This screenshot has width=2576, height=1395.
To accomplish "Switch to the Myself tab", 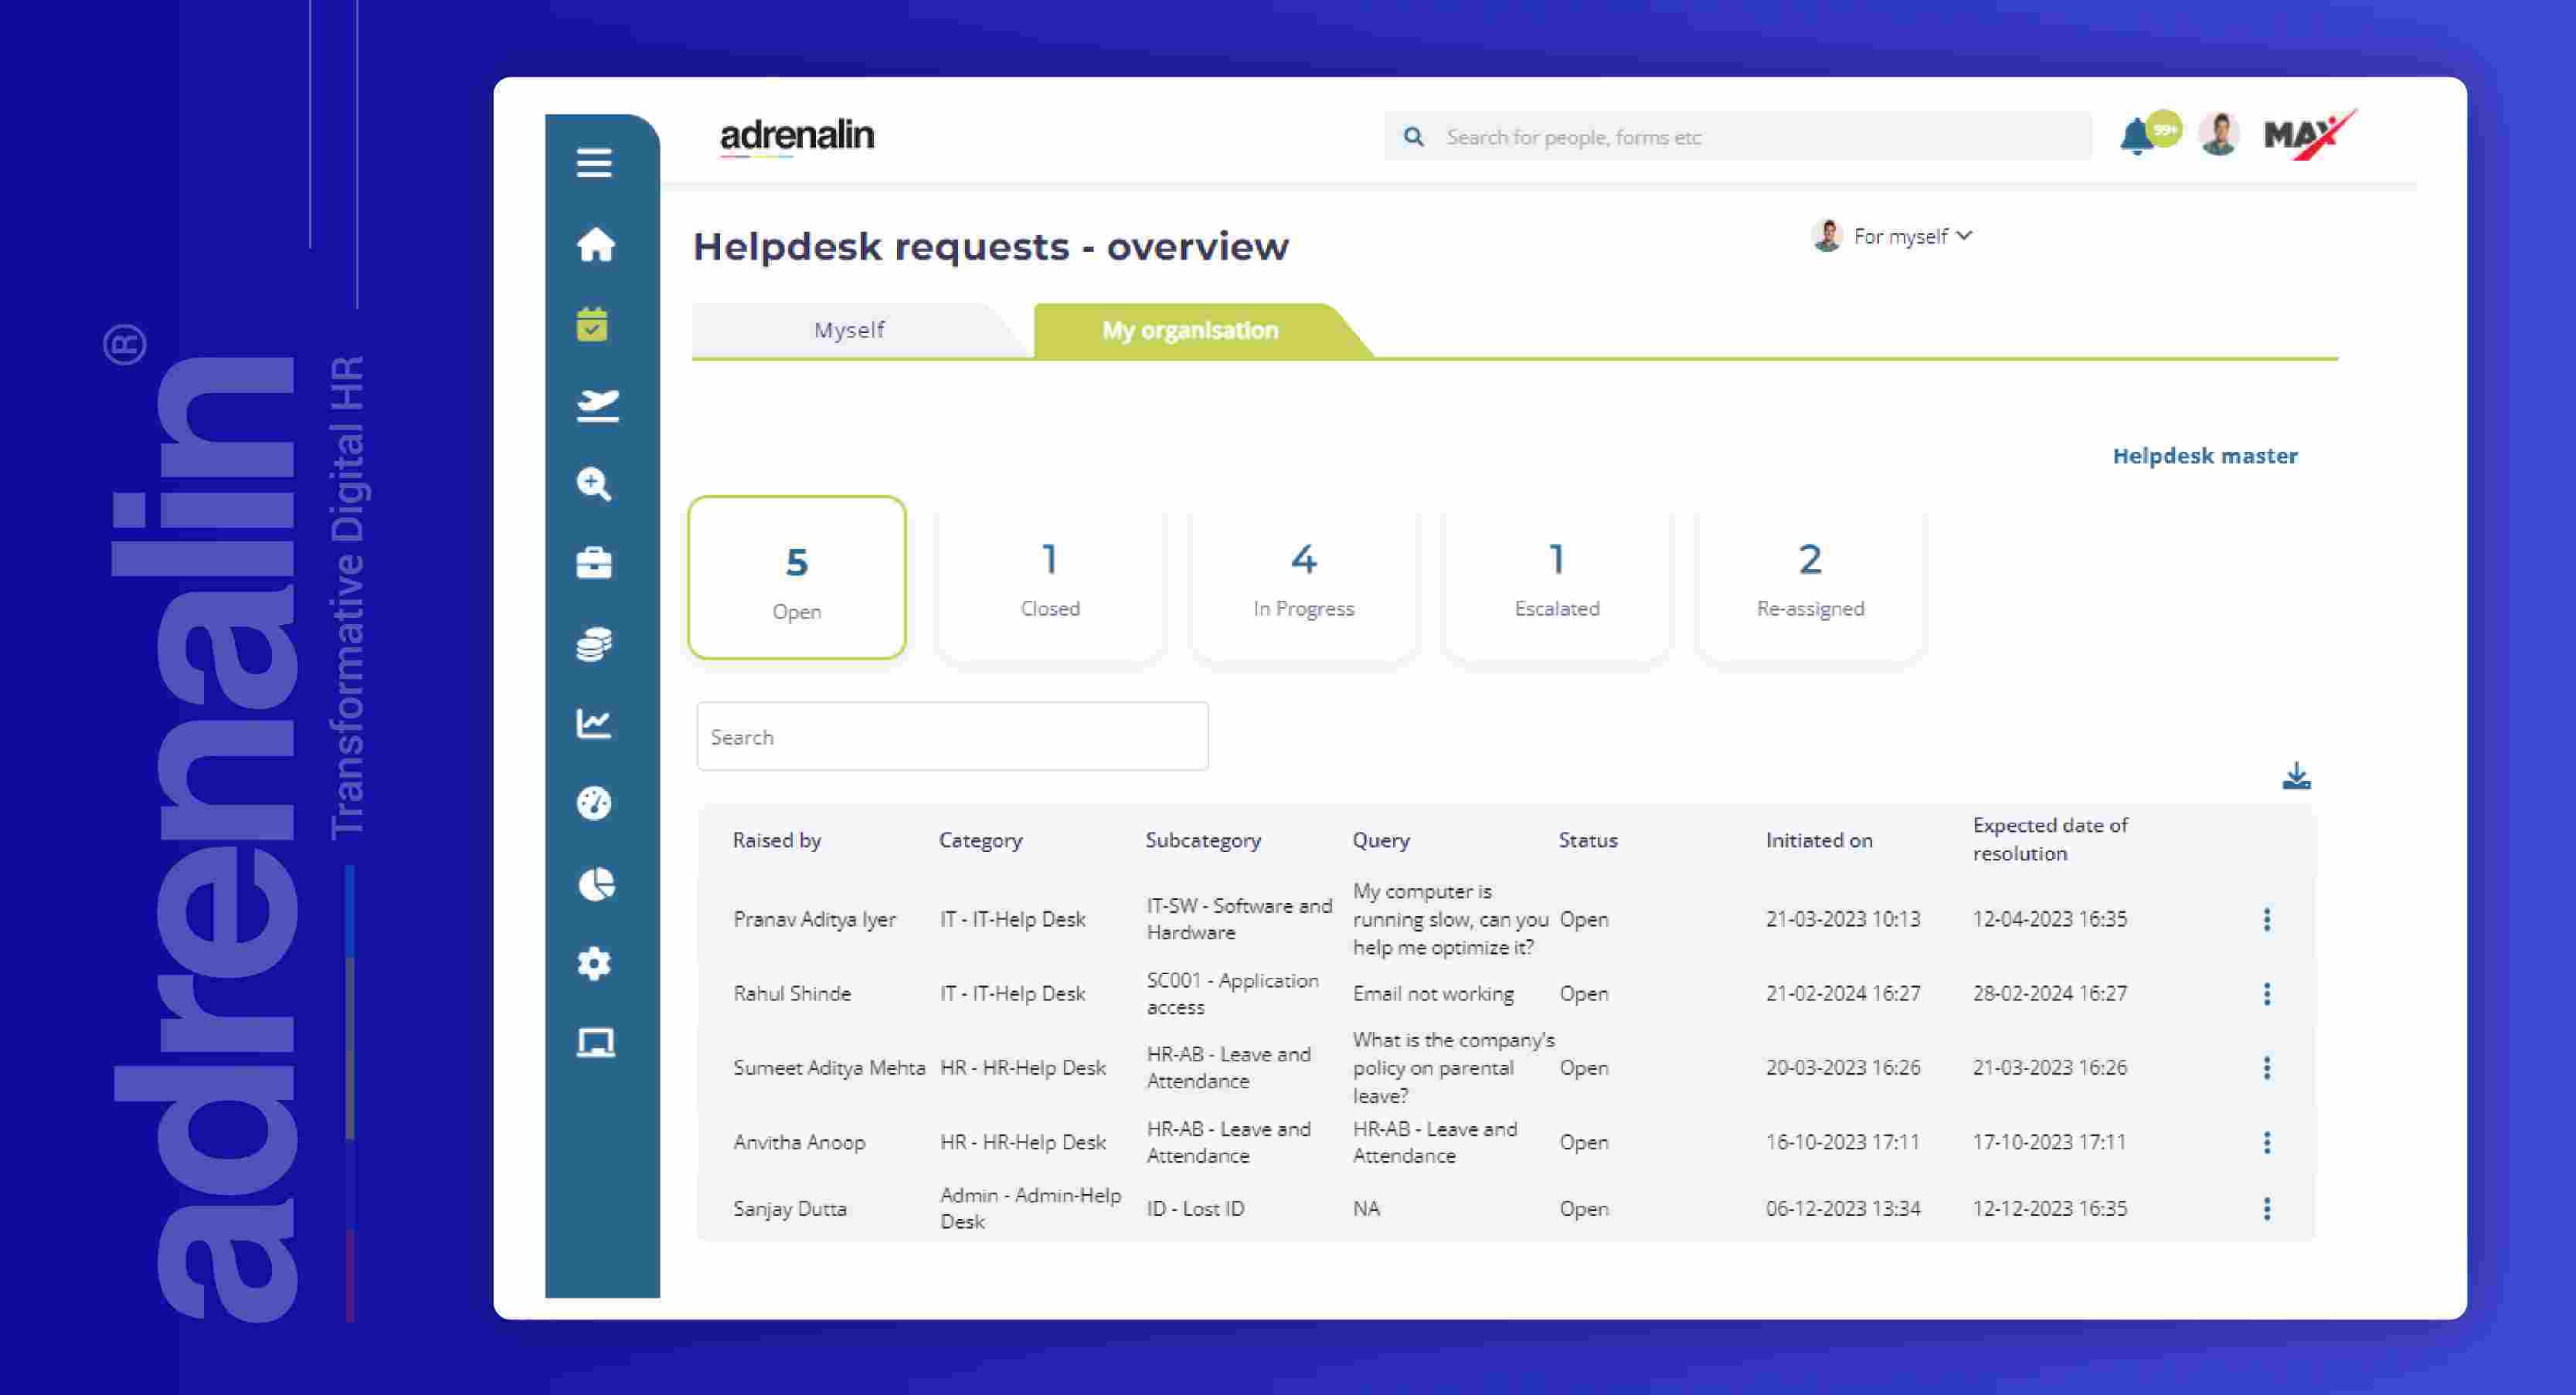I will coord(849,330).
